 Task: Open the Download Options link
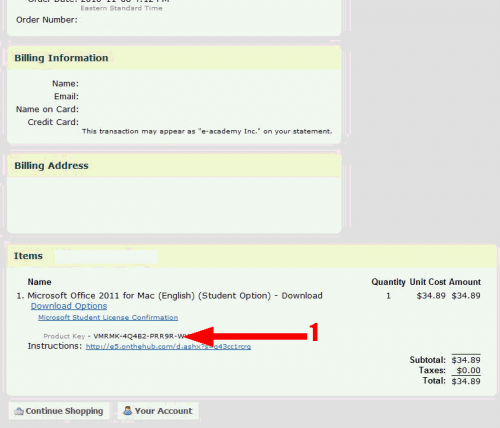(x=69, y=306)
